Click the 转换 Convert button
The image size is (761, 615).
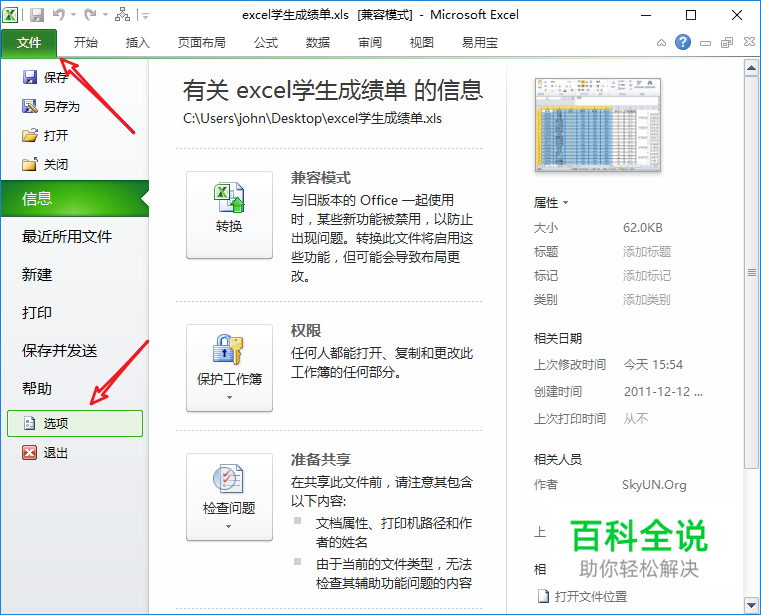[x=229, y=215]
